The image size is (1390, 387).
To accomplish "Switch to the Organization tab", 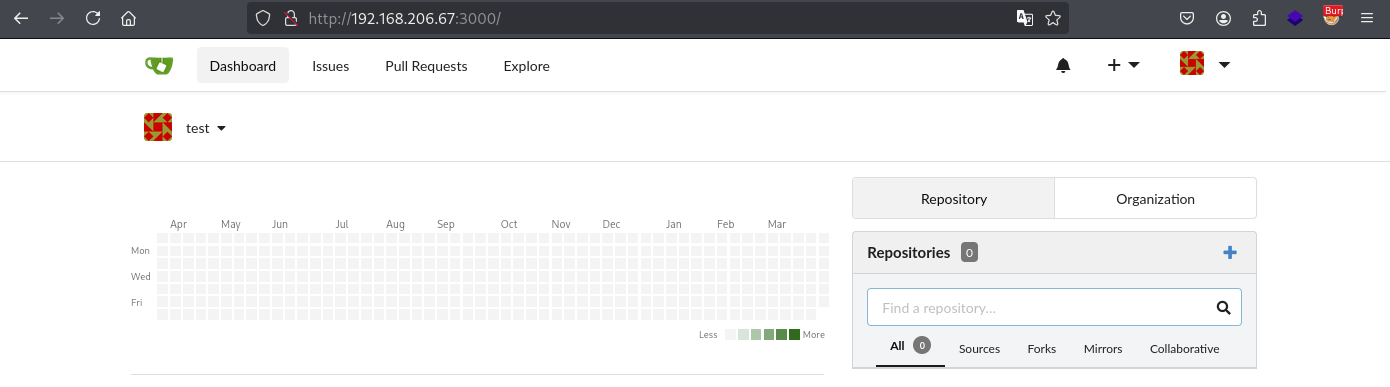I will point(1155,199).
